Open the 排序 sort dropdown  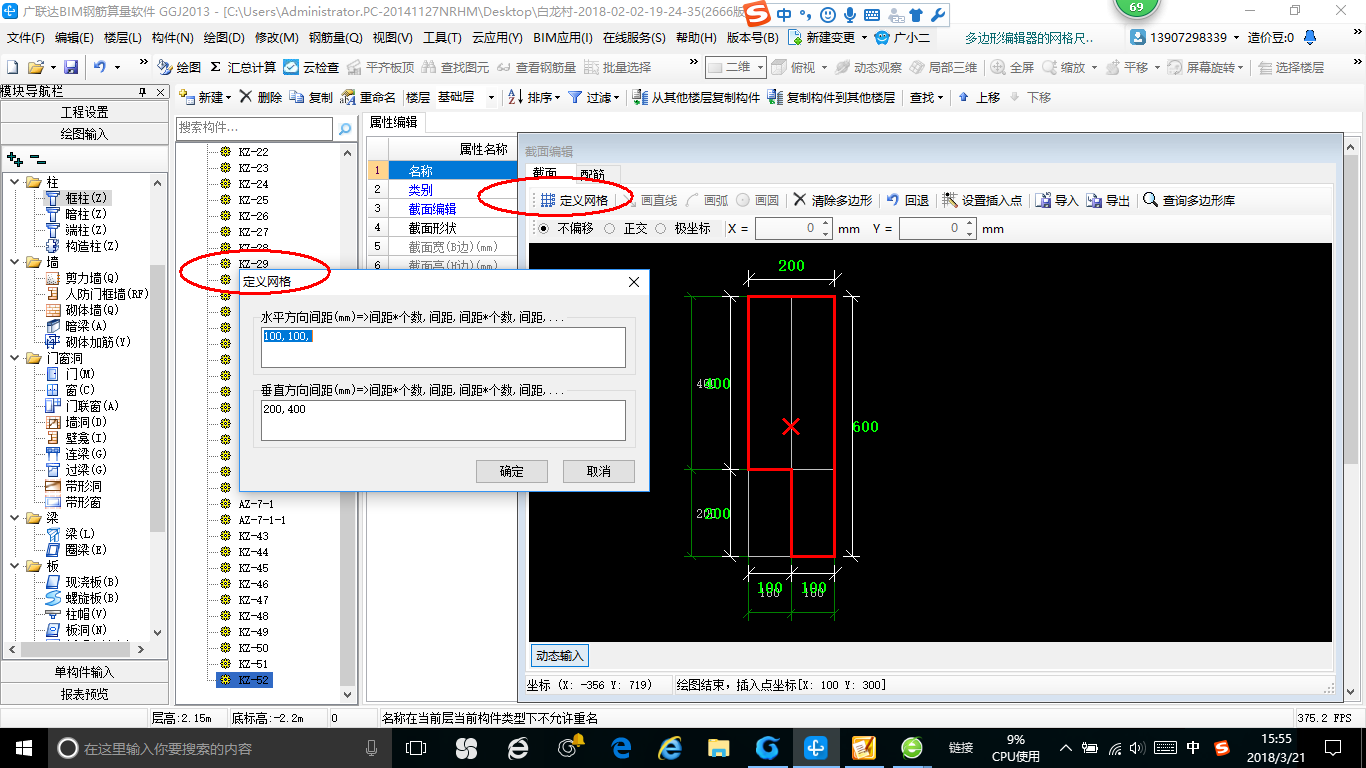click(x=535, y=97)
